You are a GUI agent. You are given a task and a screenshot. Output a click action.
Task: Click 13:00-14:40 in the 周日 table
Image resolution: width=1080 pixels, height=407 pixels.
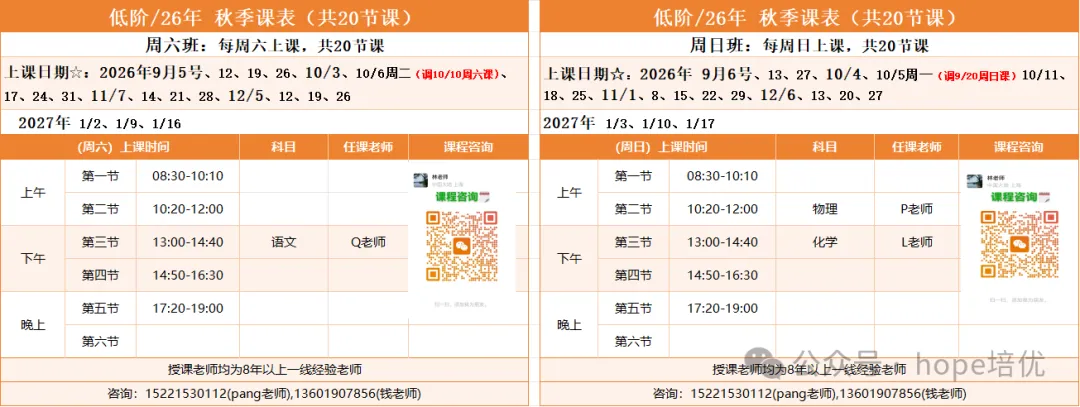pyautogui.click(x=722, y=242)
